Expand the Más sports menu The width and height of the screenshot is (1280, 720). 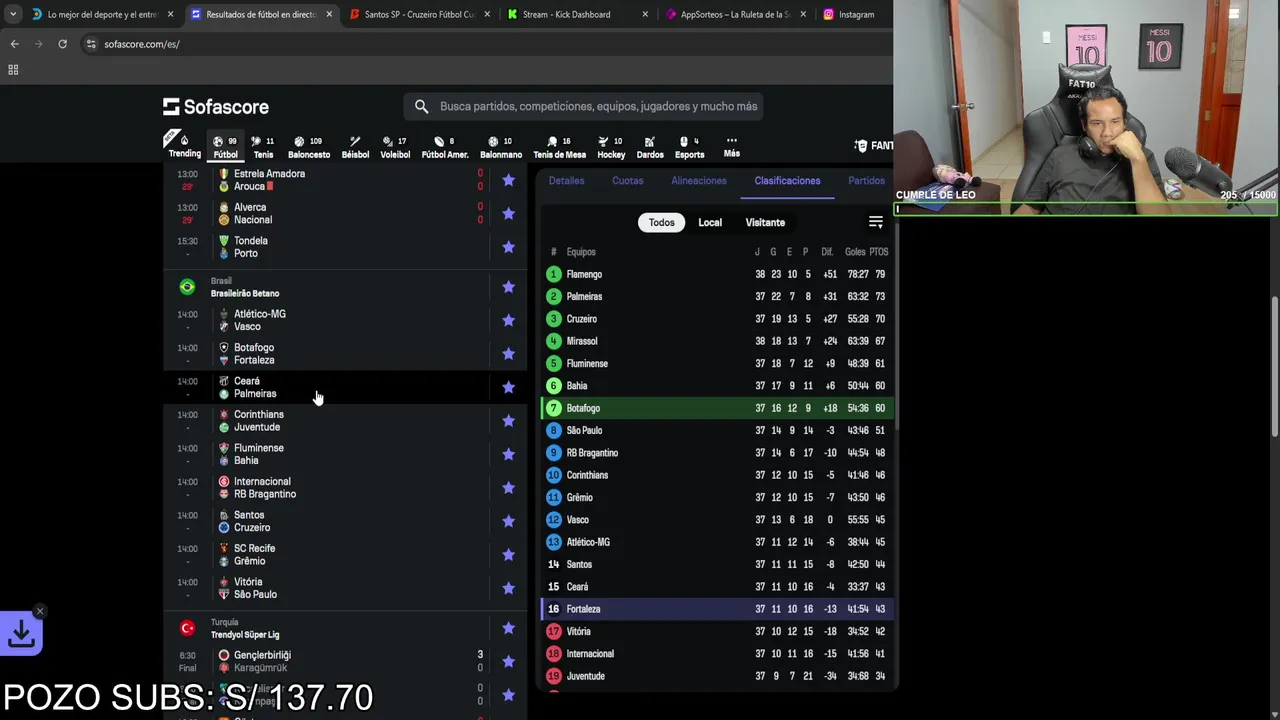click(x=732, y=147)
